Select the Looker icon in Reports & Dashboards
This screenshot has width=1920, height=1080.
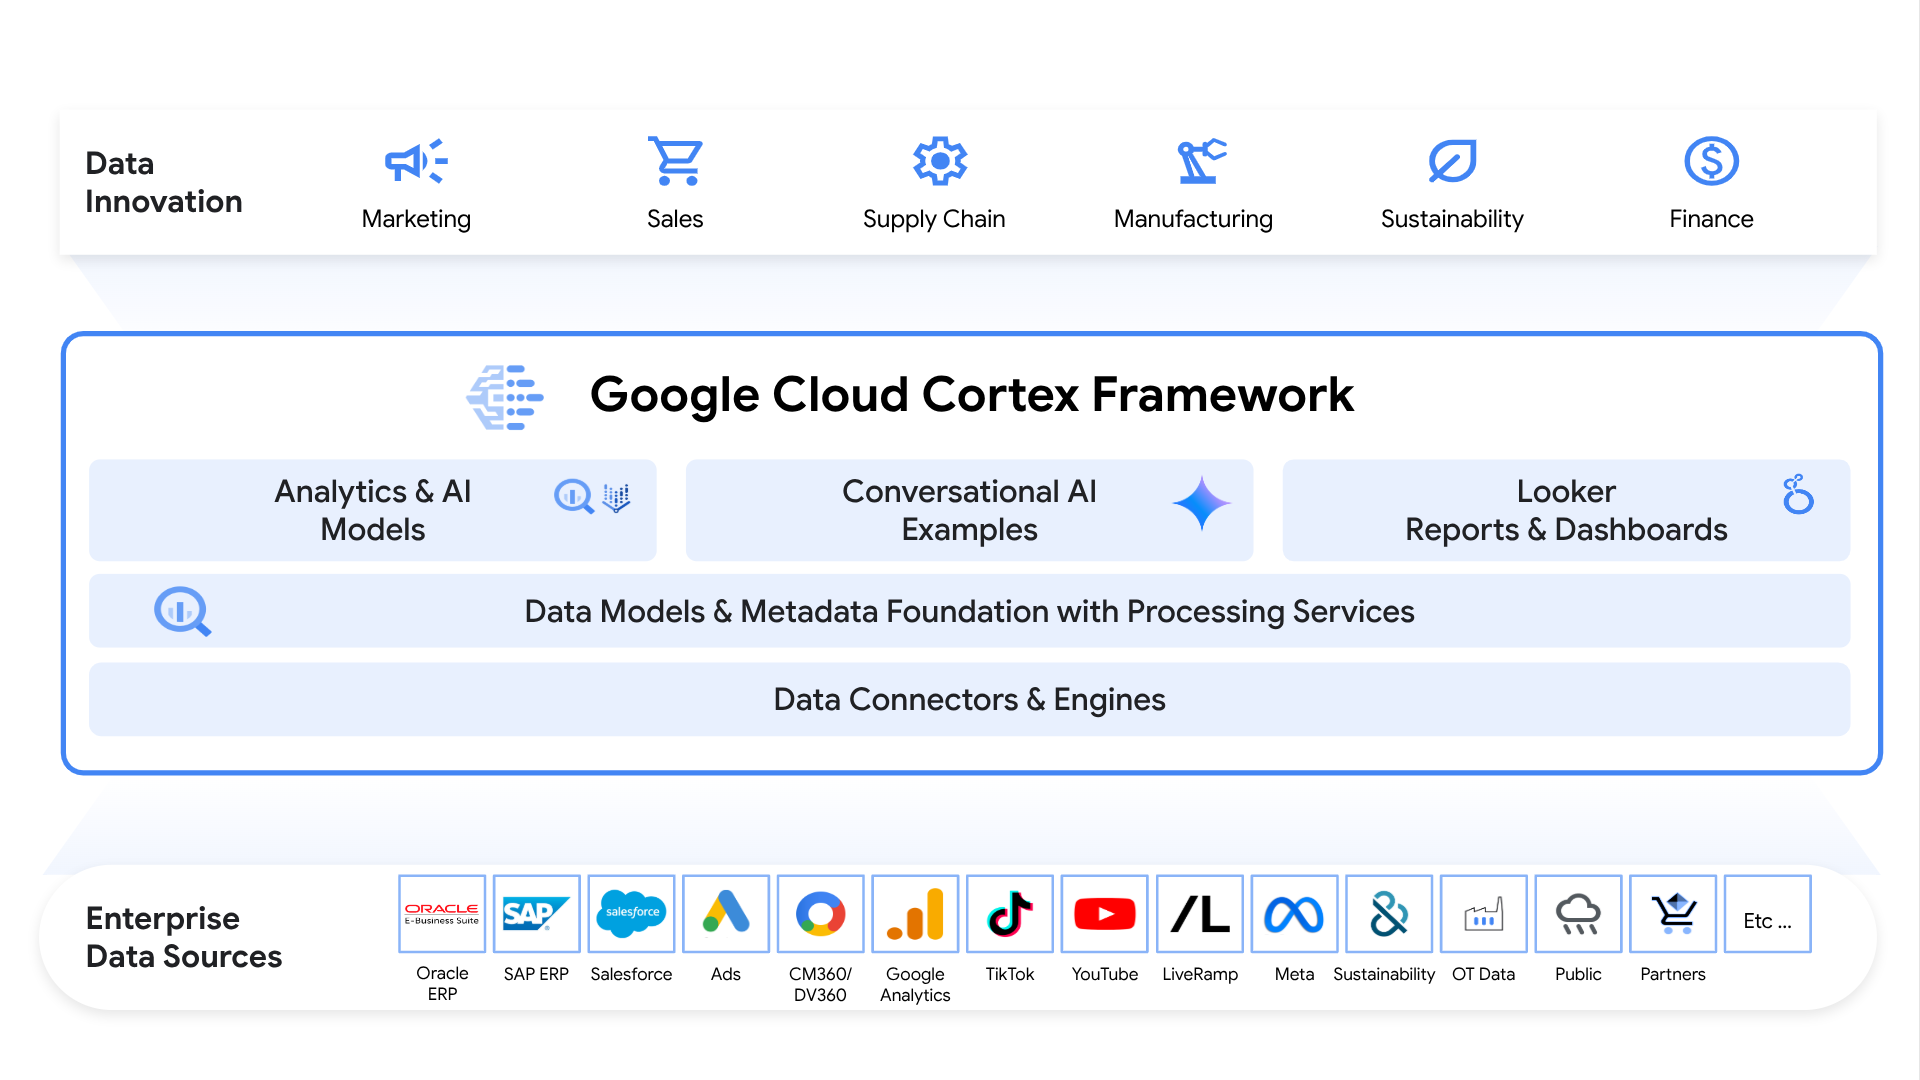(x=1799, y=495)
